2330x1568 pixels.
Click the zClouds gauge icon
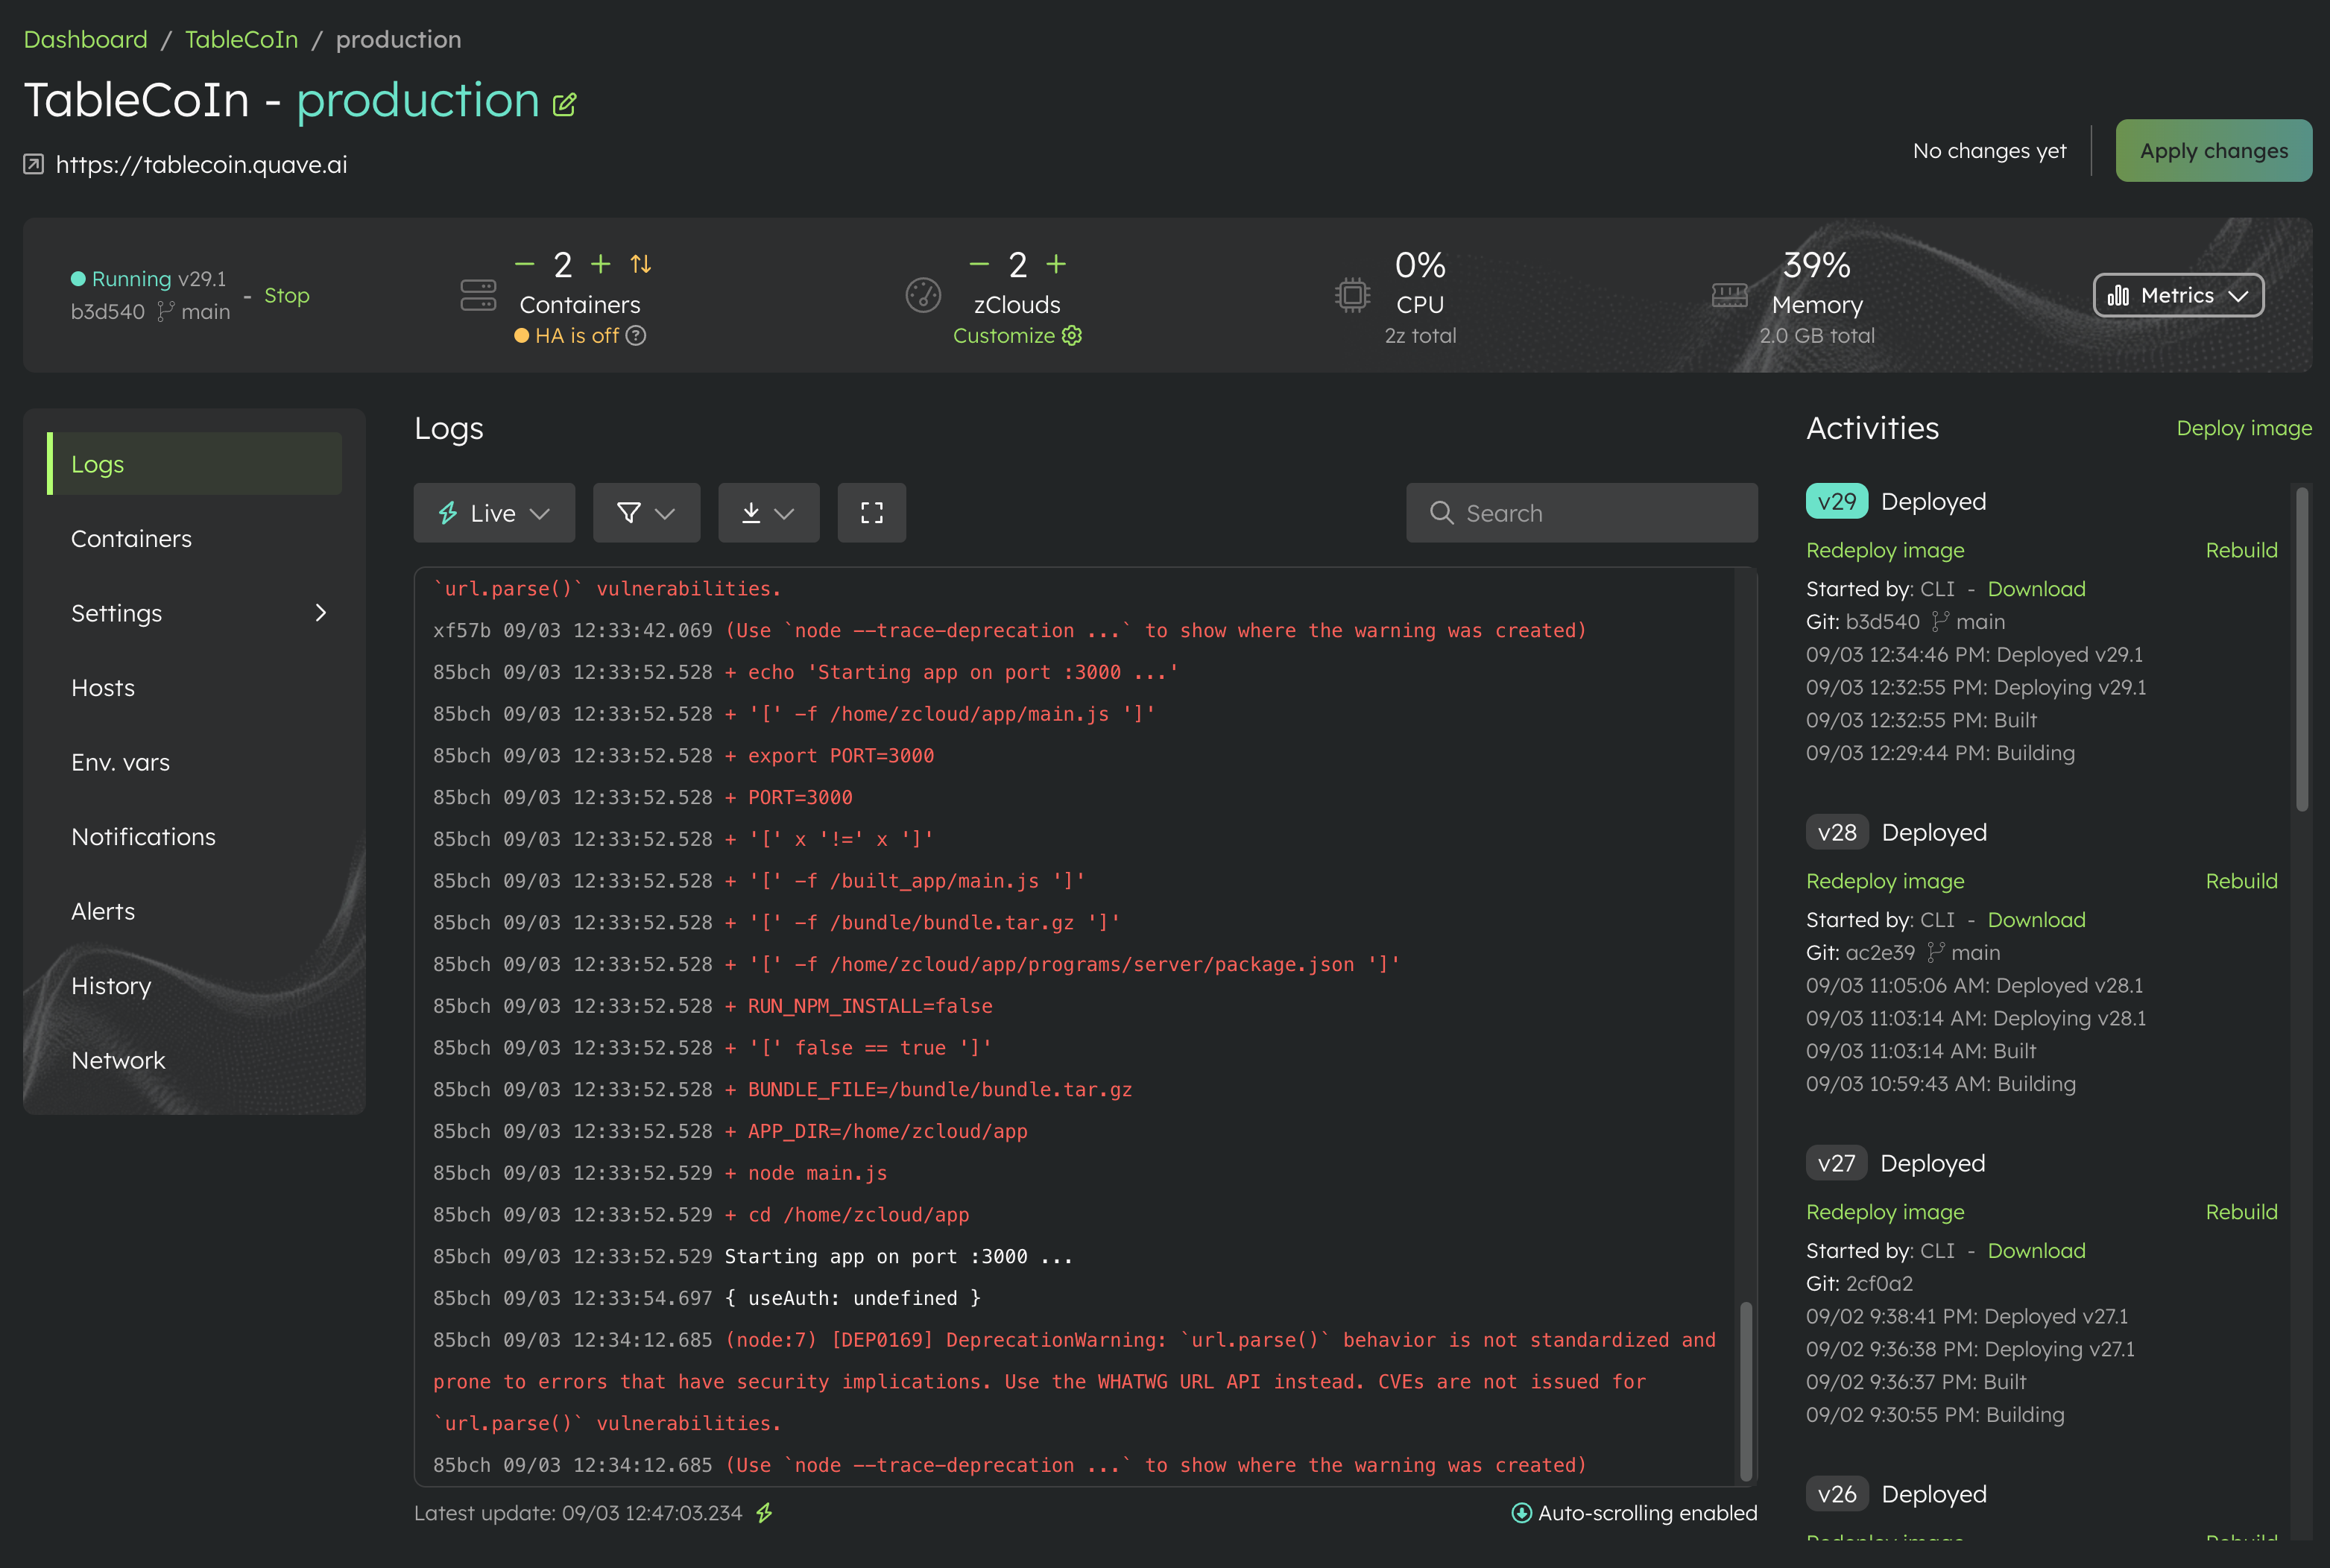pyautogui.click(x=923, y=295)
